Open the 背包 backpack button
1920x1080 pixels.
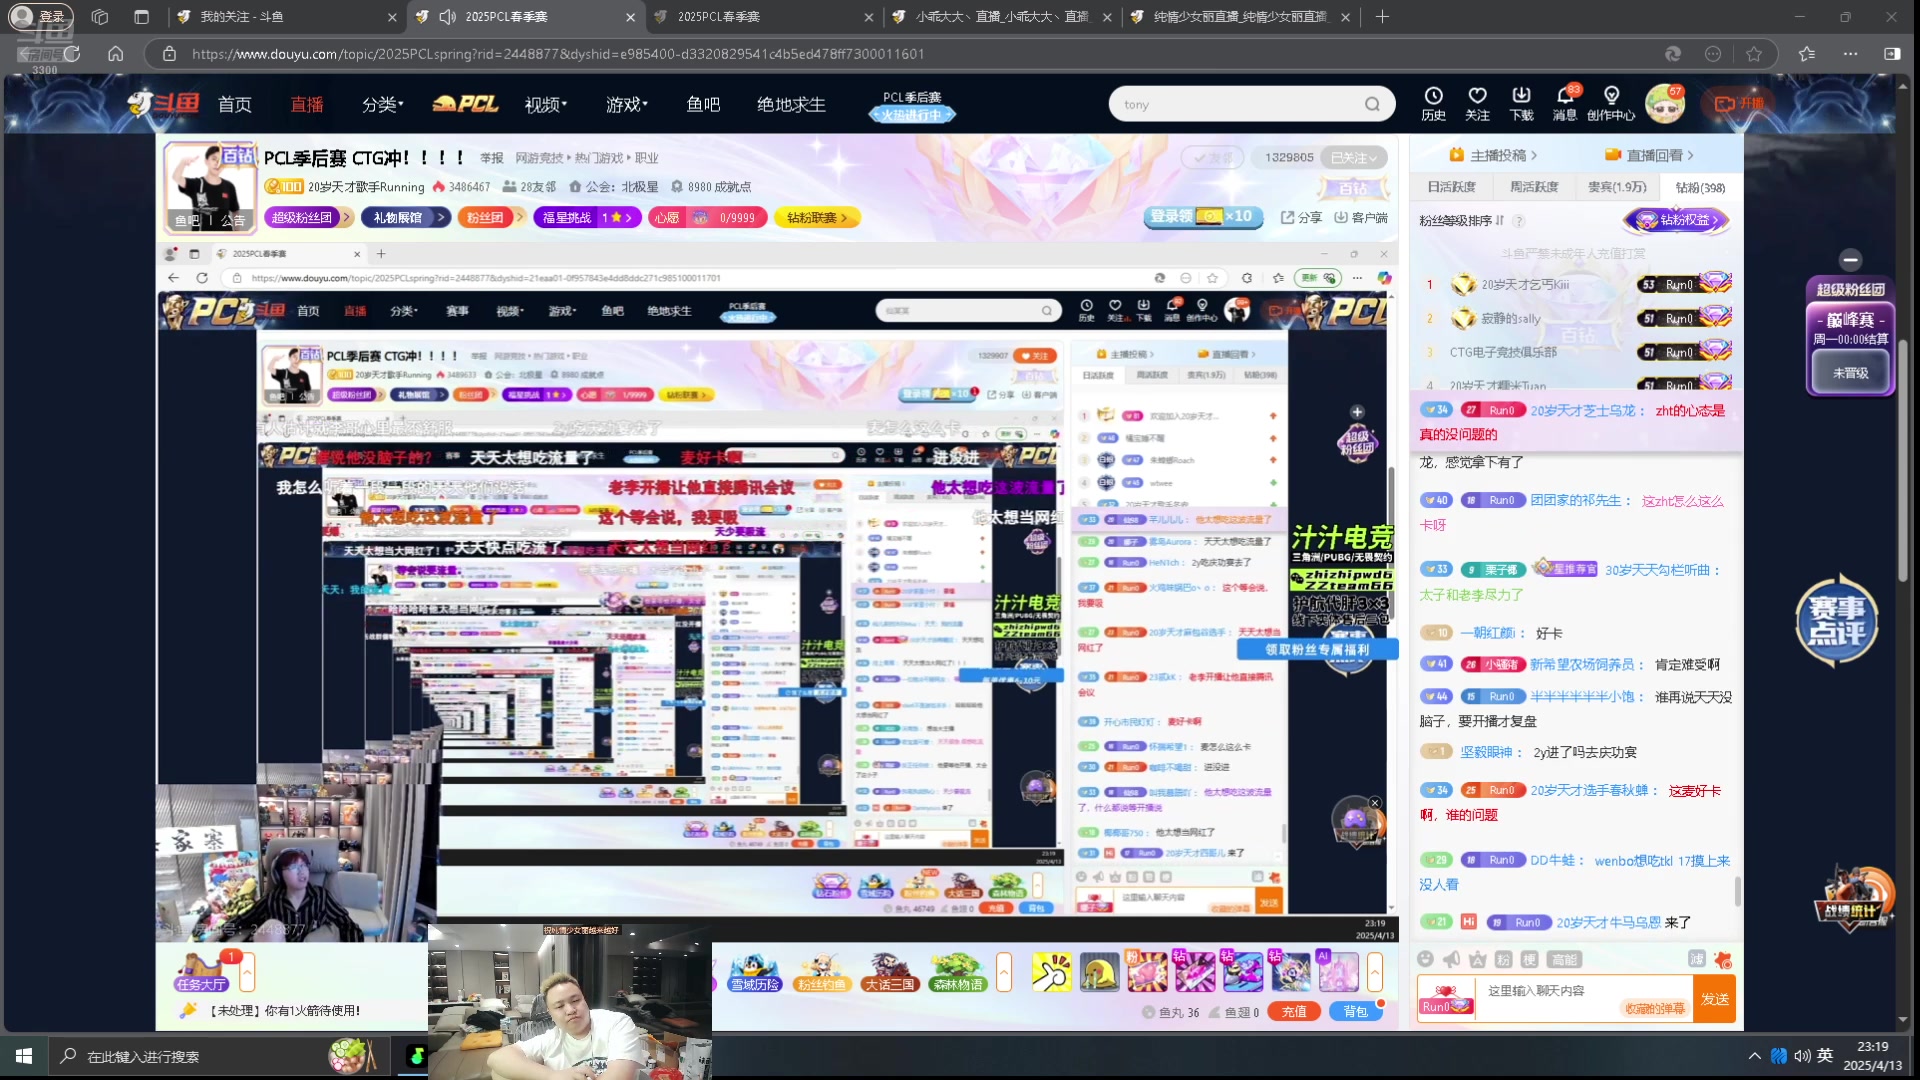[1354, 1012]
